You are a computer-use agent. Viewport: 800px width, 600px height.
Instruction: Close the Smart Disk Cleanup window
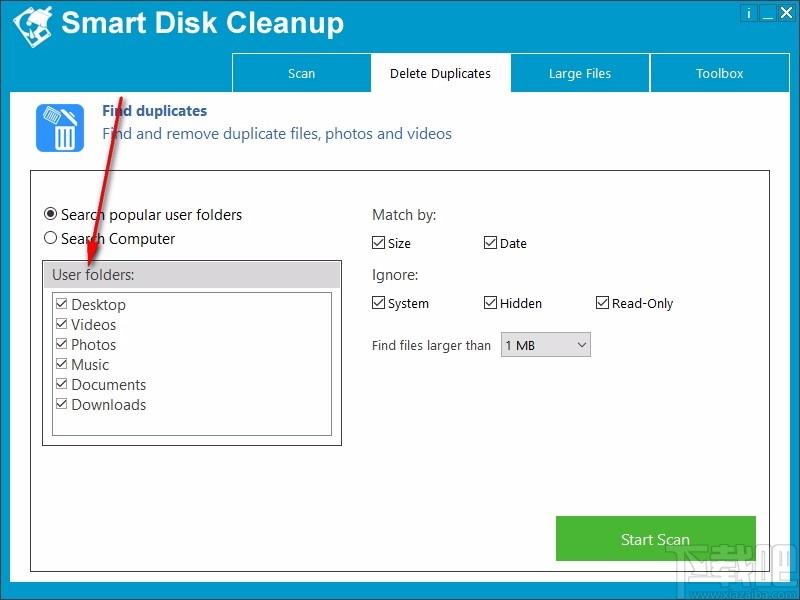(x=786, y=13)
